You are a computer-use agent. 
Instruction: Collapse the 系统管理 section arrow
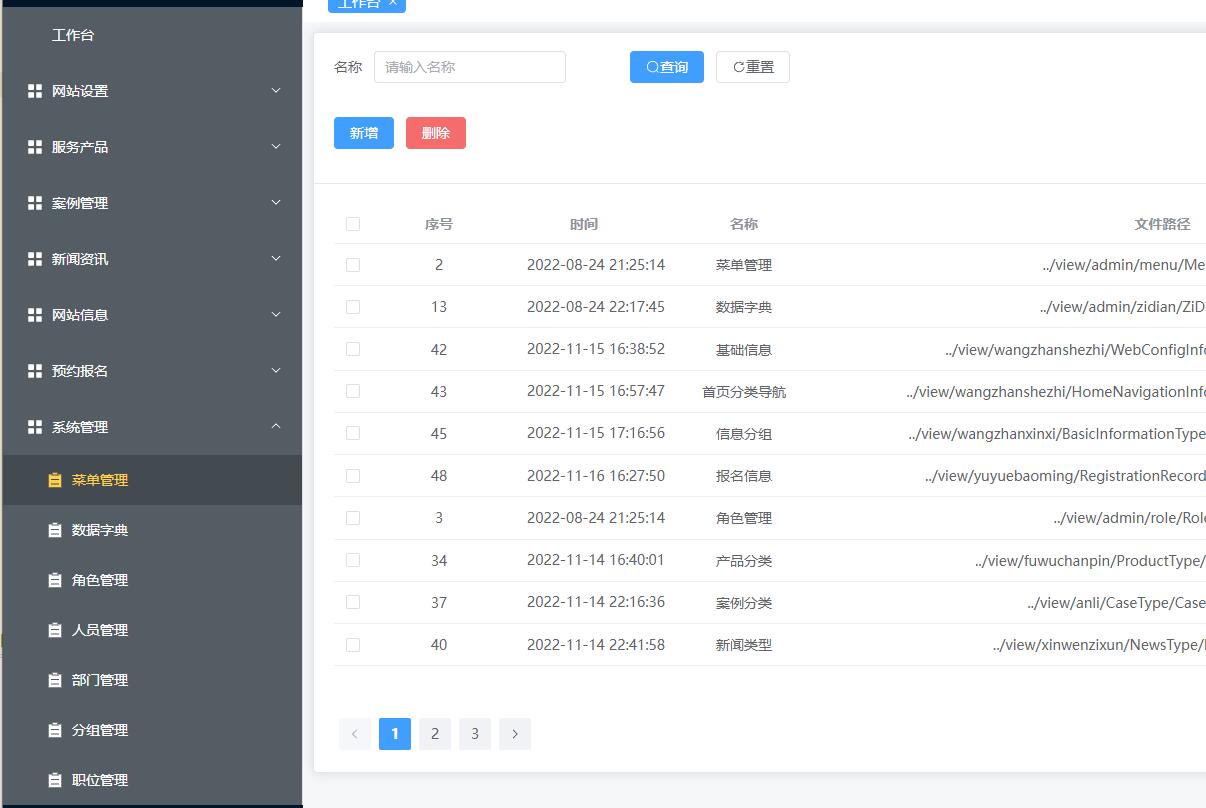[x=276, y=427]
